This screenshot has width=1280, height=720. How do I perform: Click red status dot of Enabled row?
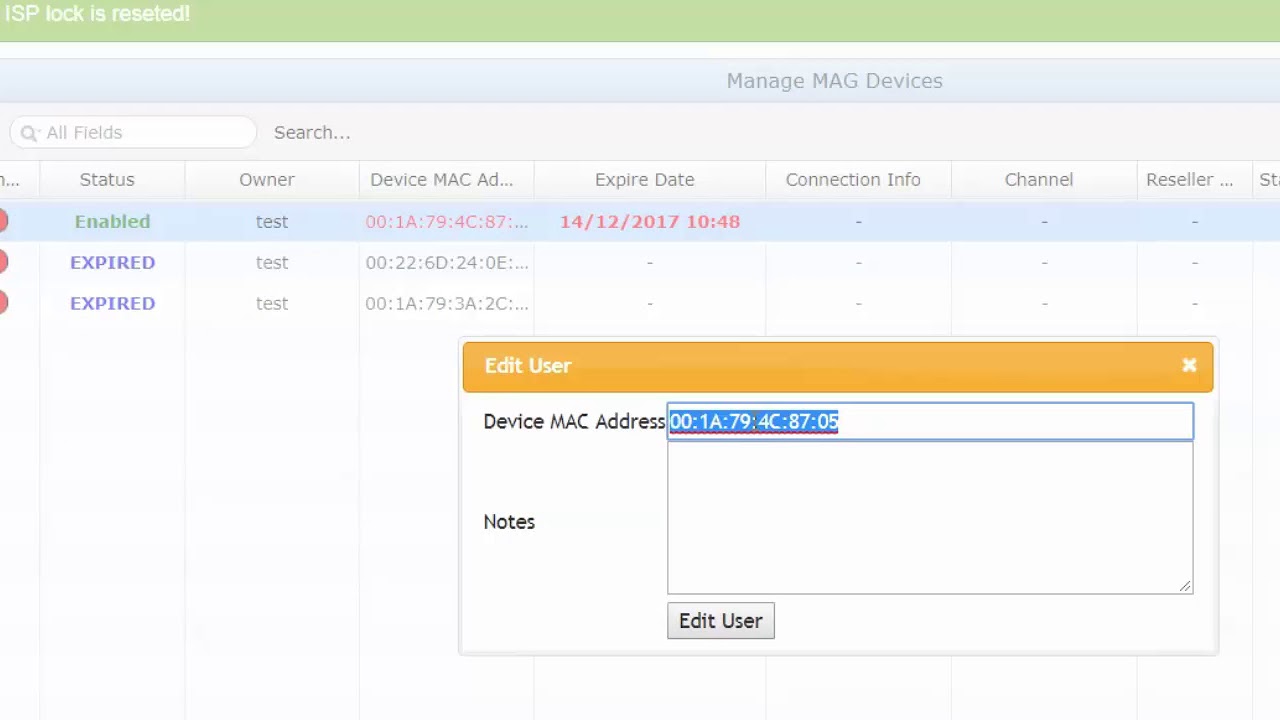(x=3, y=221)
